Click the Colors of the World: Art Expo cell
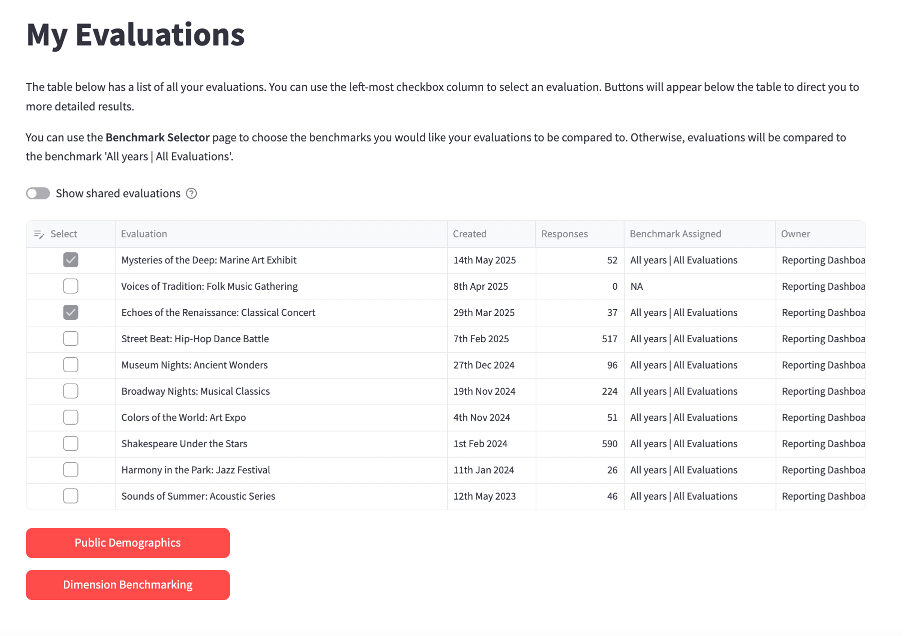The height and width of the screenshot is (636, 904). tap(184, 418)
